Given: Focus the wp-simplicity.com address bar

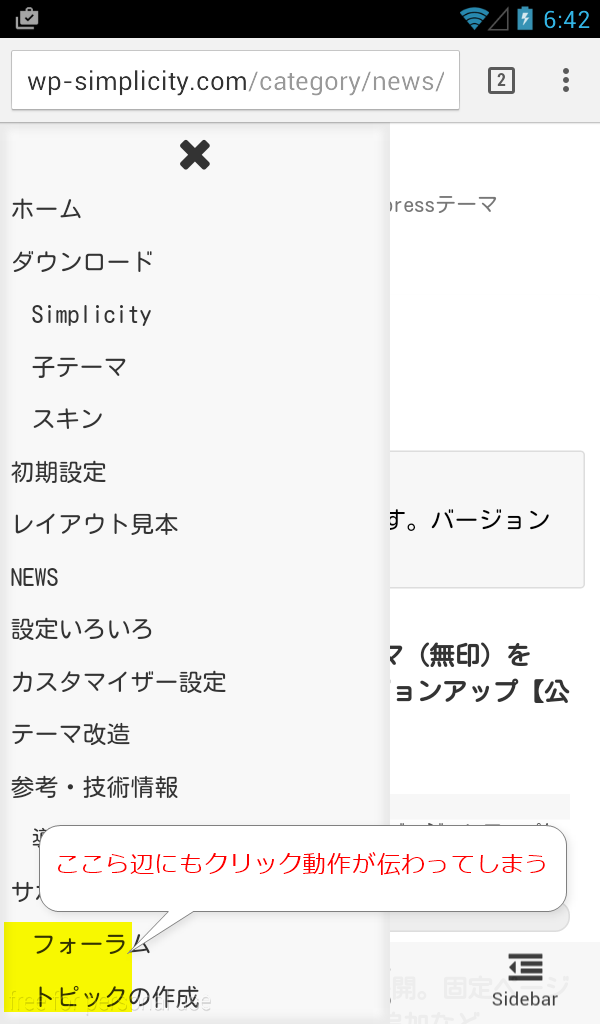Looking at the screenshot, I should coord(235,80).
